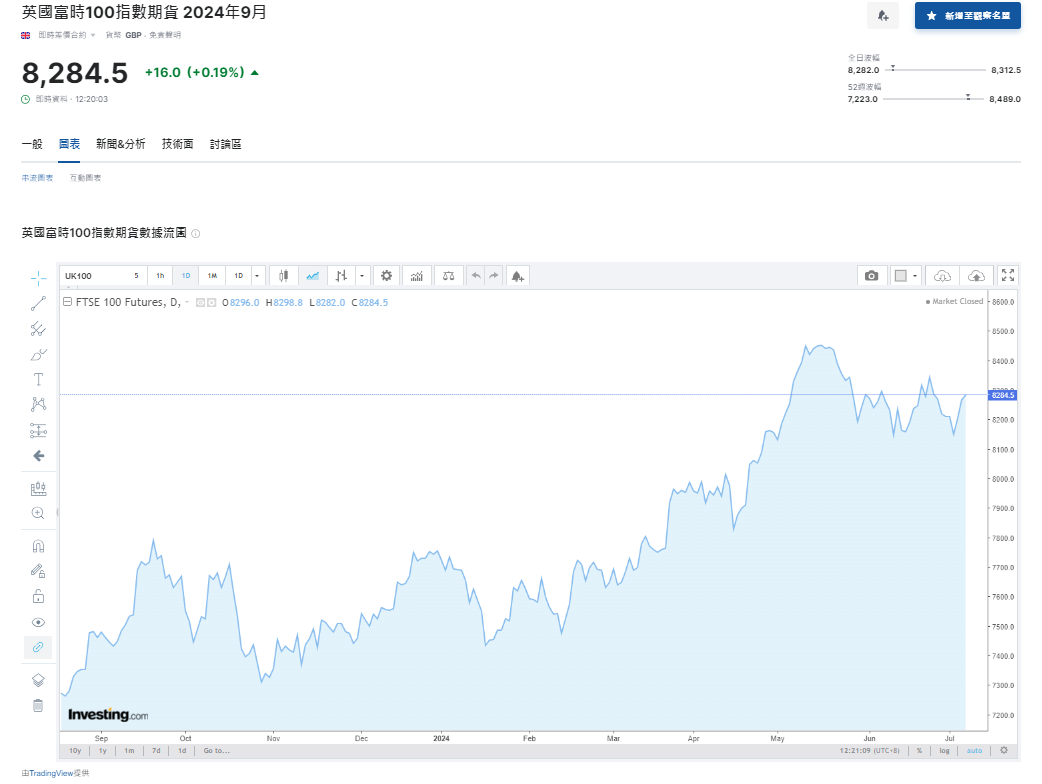Open the indicators icon in chart toolbar
The height and width of the screenshot is (784, 1042).
tap(417, 276)
